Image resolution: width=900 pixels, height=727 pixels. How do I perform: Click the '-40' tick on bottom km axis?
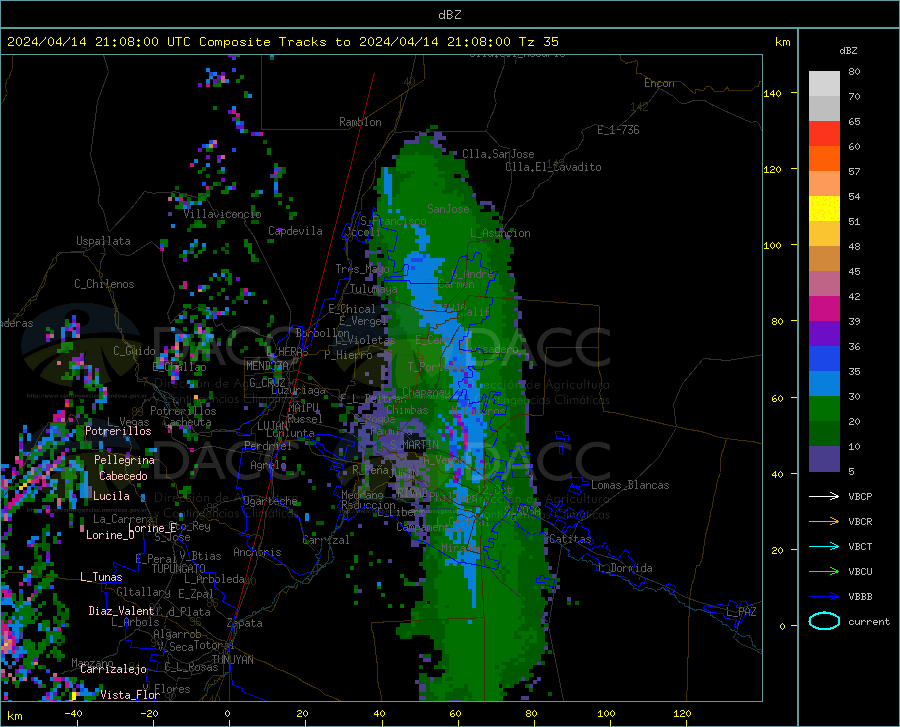coord(73,713)
